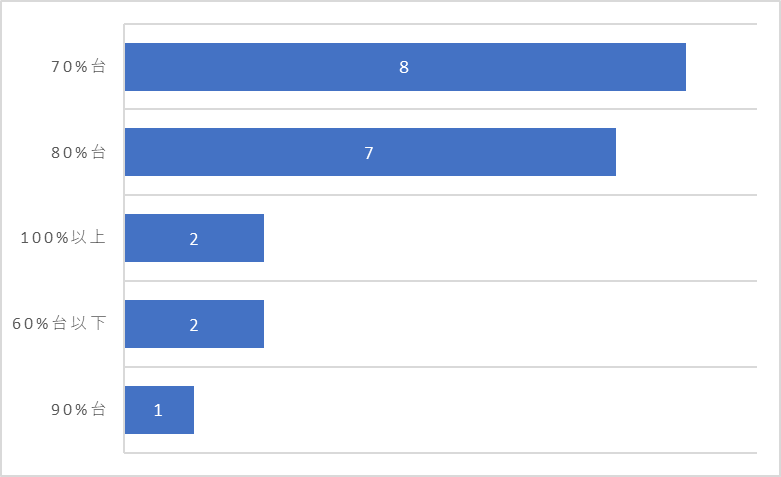
Task: Click the bottom horizontal axis line
Action: click(440, 453)
